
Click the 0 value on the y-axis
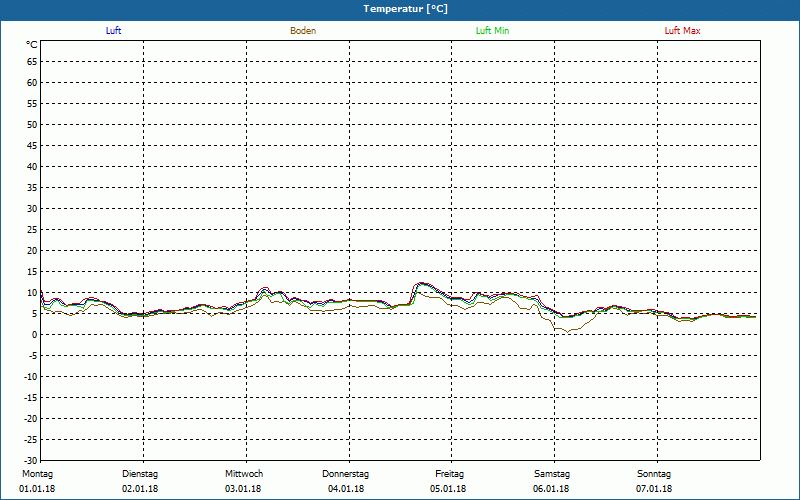[35, 335]
